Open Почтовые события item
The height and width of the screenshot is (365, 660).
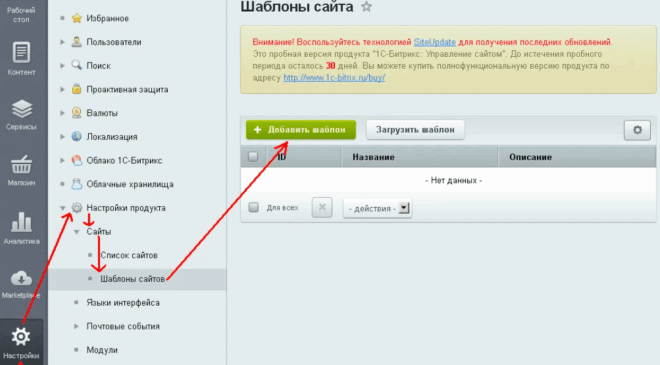tap(123, 326)
